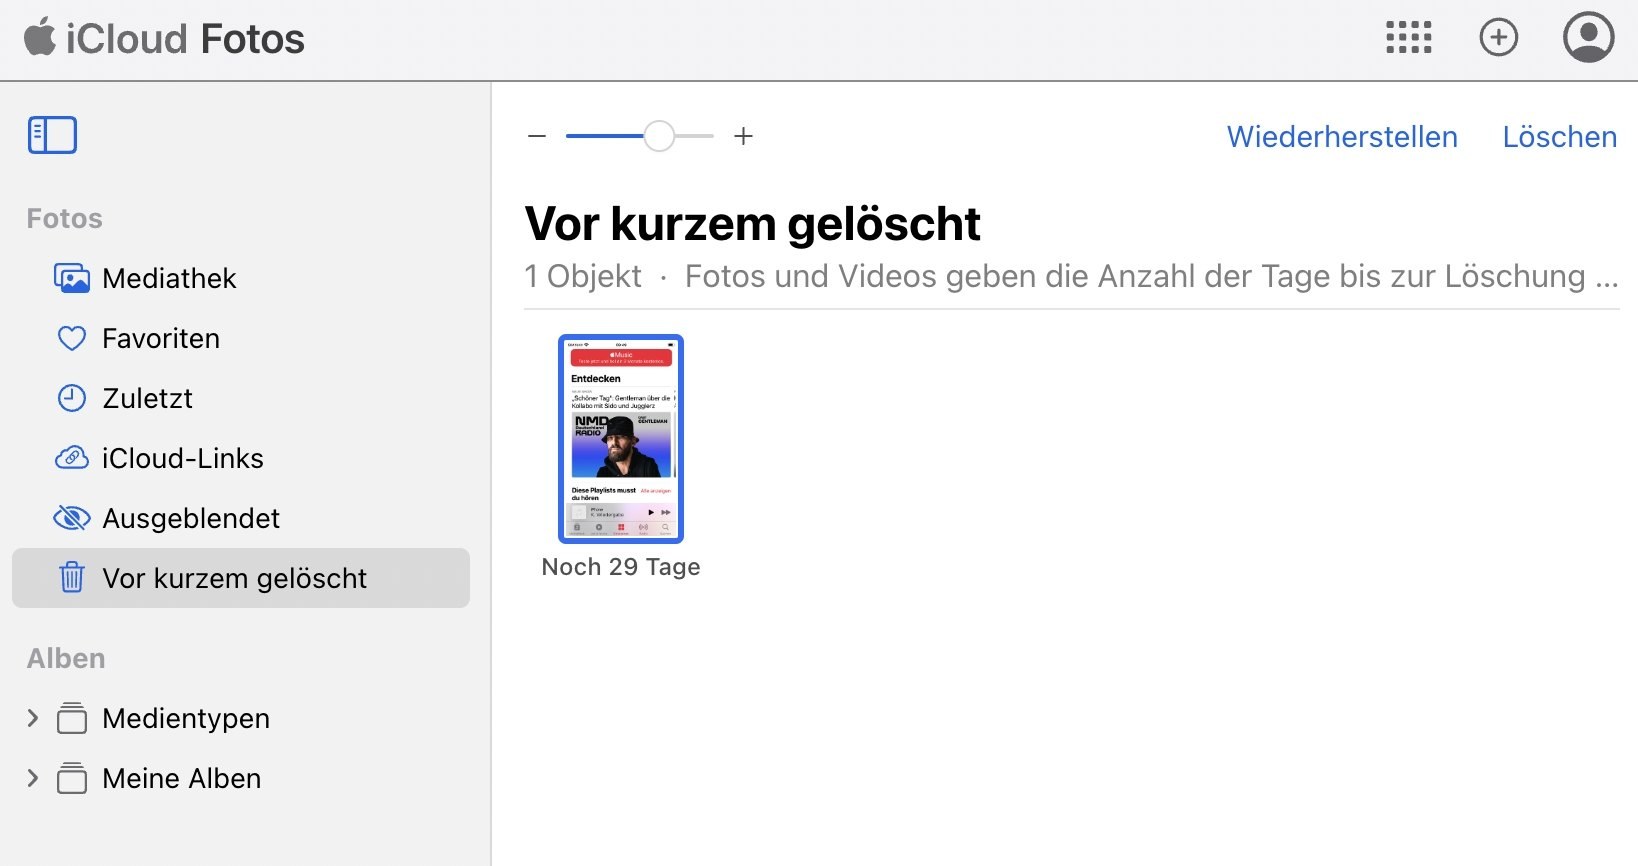
Task: Click the Alben sidebar section header
Action: point(66,658)
